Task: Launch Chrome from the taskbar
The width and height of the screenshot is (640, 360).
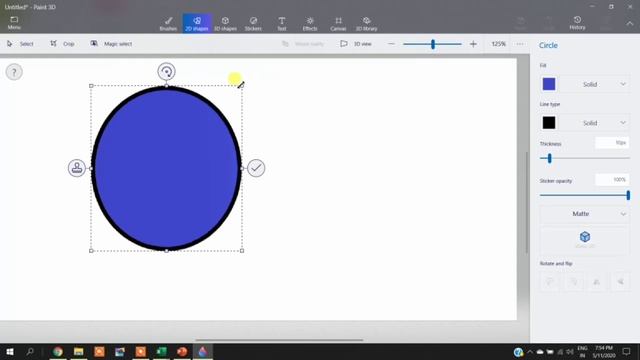Action: (58, 351)
